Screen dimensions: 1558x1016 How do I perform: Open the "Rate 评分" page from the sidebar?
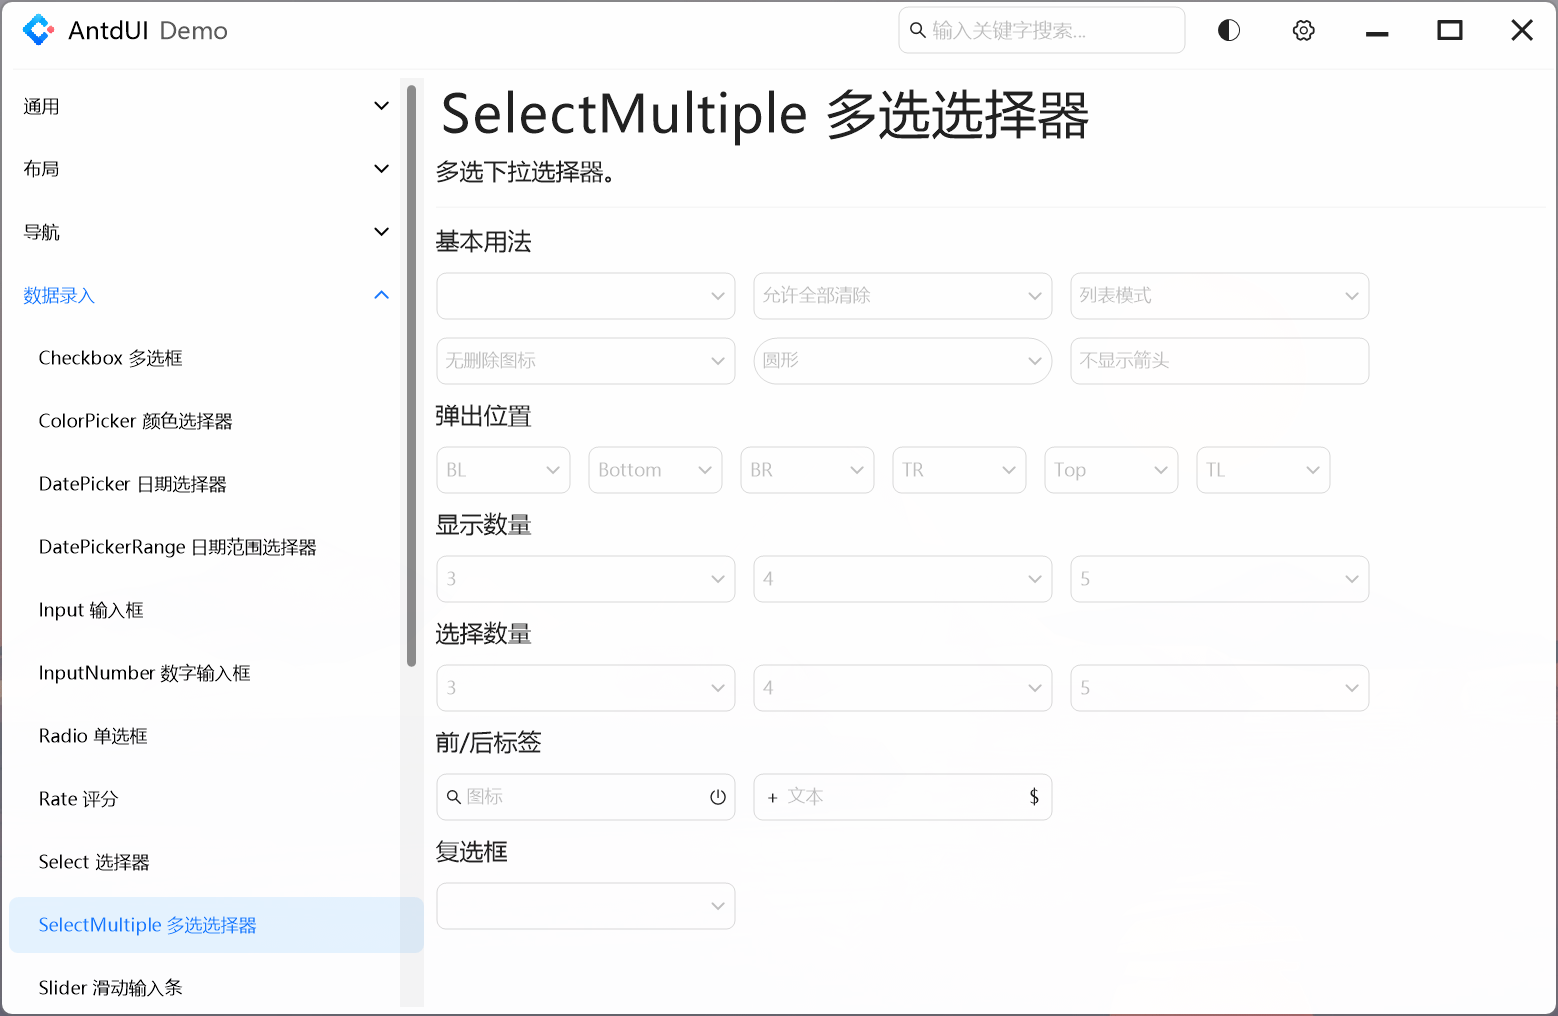click(78, 798)
